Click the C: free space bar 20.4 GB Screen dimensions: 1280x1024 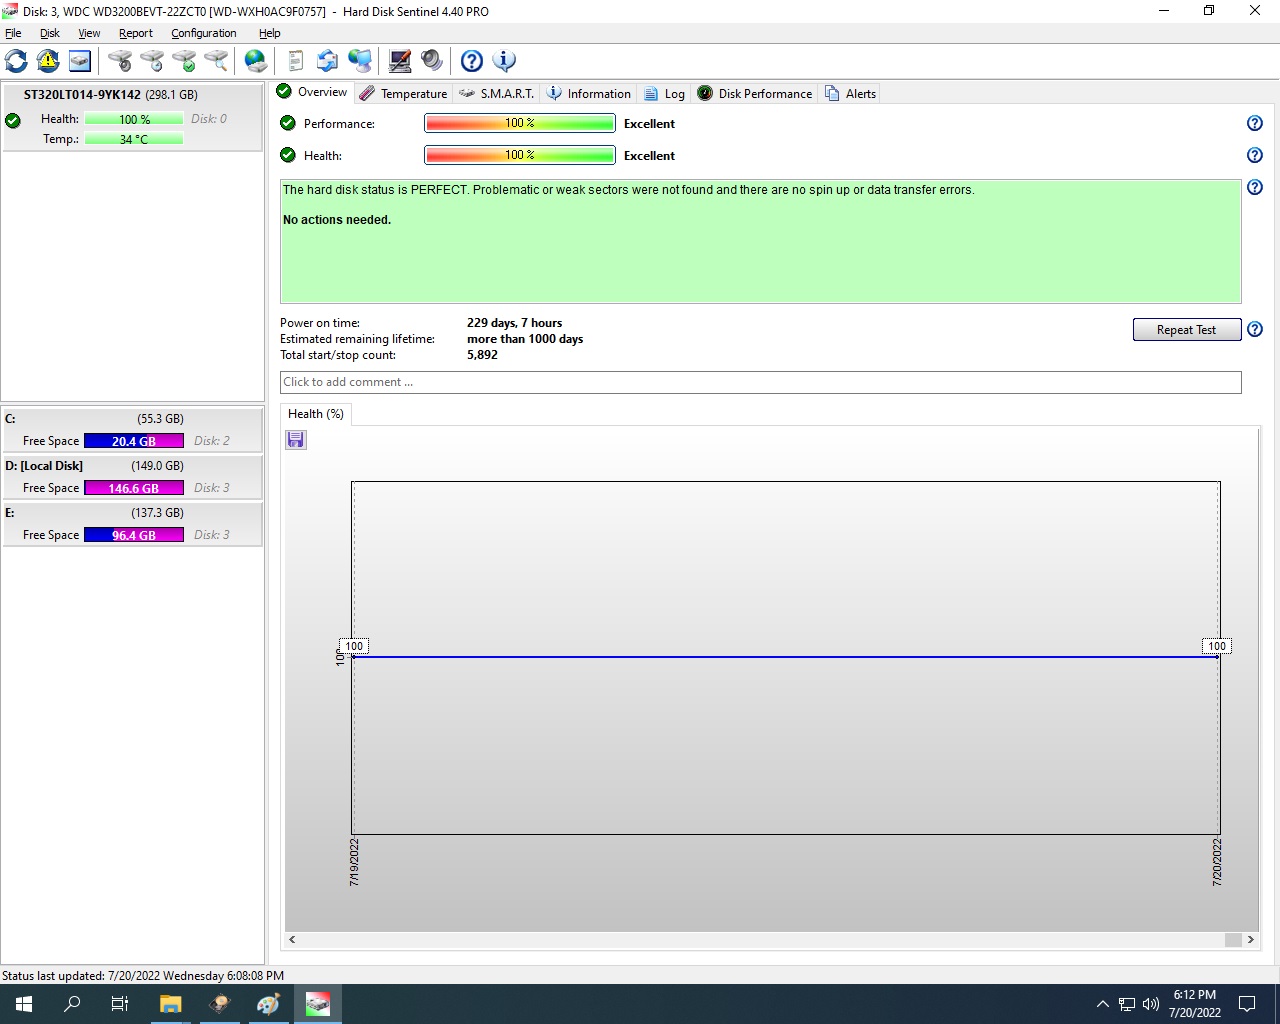point(134,441)
